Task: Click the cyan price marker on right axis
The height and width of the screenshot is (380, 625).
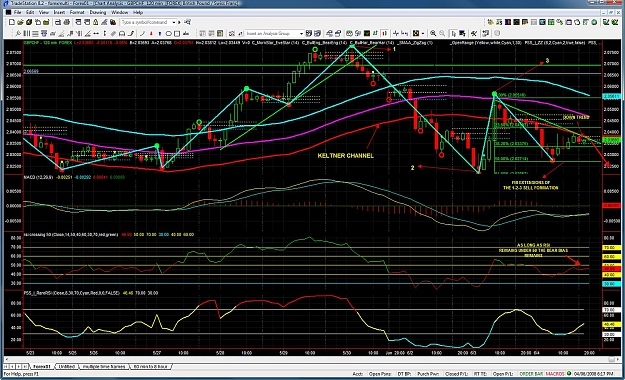Action: [x=611, y=96]
